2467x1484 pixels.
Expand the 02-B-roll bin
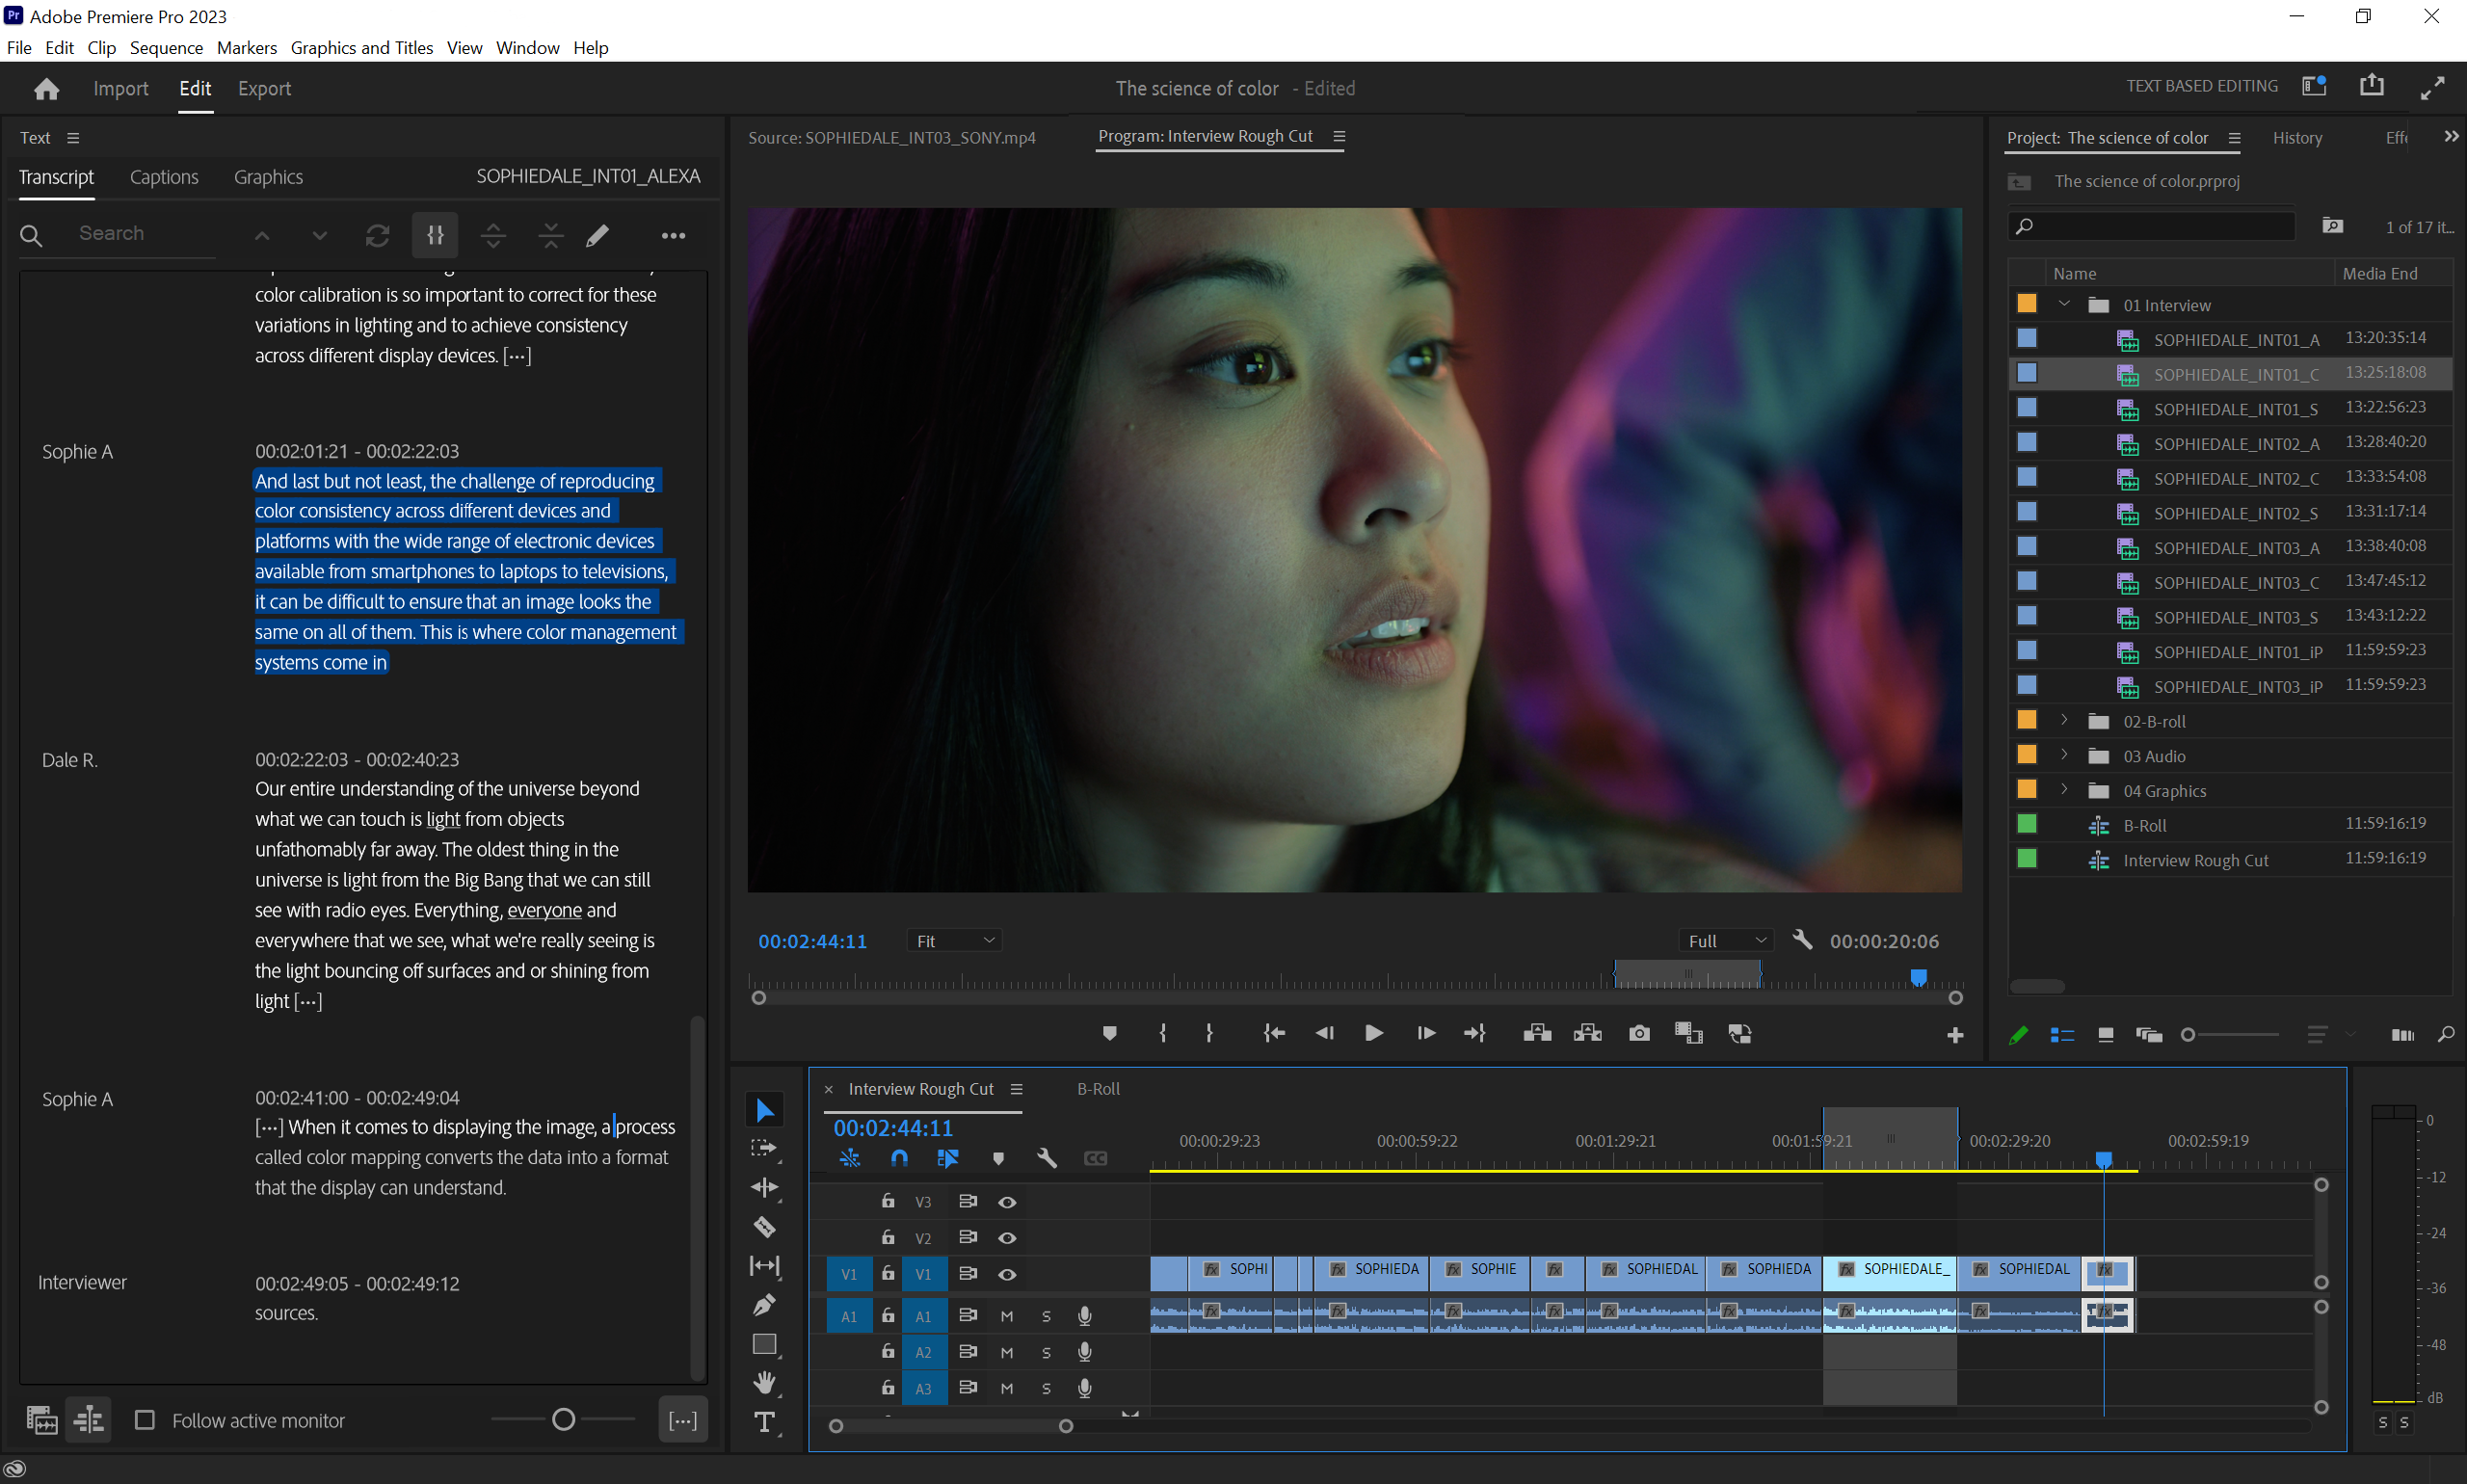pos(2064,720)
